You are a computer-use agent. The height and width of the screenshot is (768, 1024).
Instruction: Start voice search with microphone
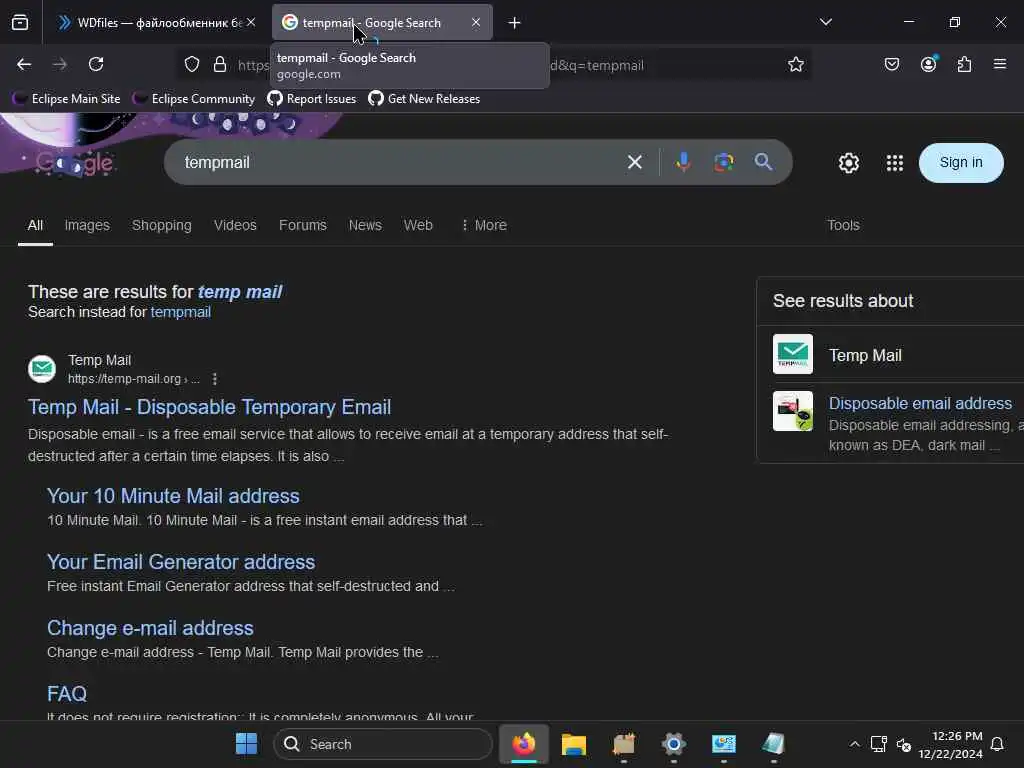(x=683, y=162)
